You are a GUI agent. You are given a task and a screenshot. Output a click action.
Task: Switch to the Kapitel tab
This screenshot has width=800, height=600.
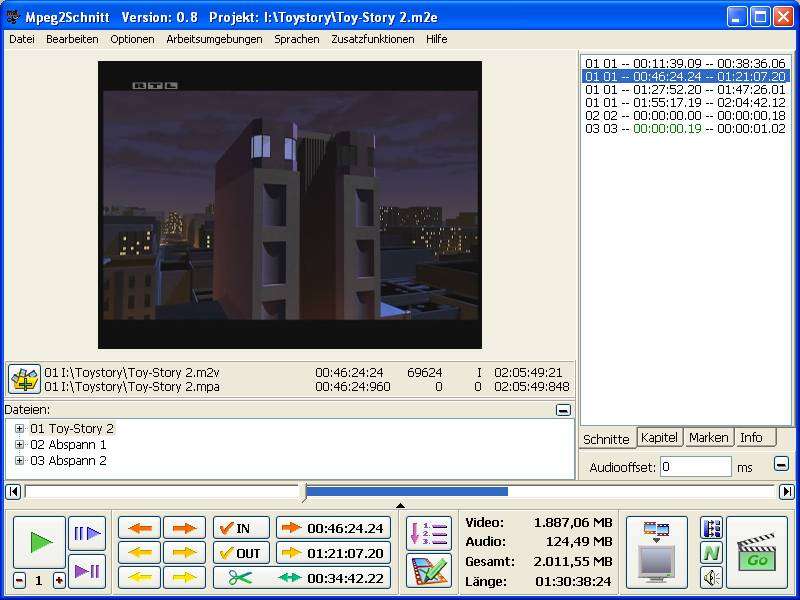click(x=659, y=438)
